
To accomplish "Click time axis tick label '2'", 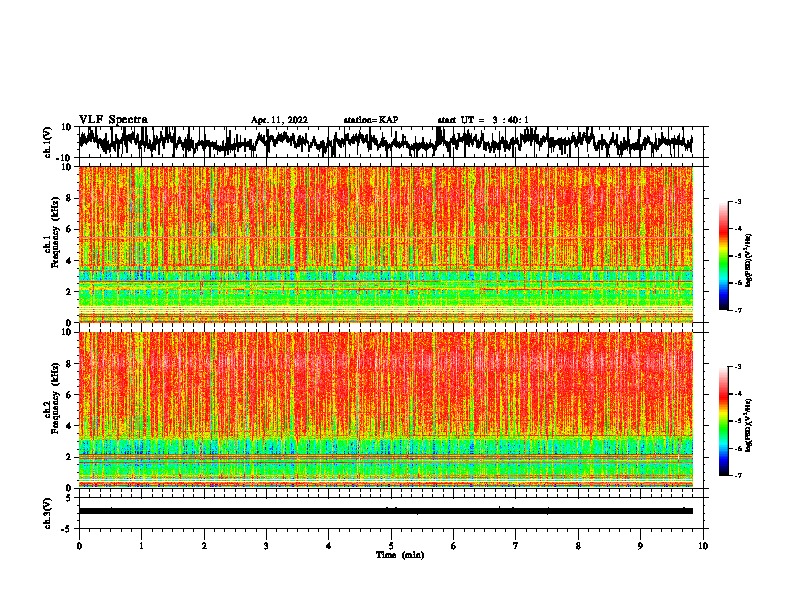I will tap(204, 546).
